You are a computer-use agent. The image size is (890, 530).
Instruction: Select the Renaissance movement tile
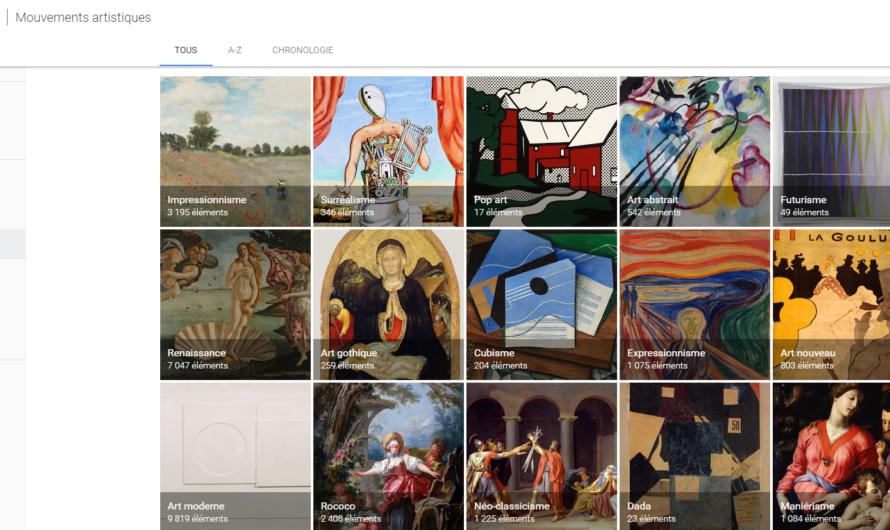(x=235, y=305)
